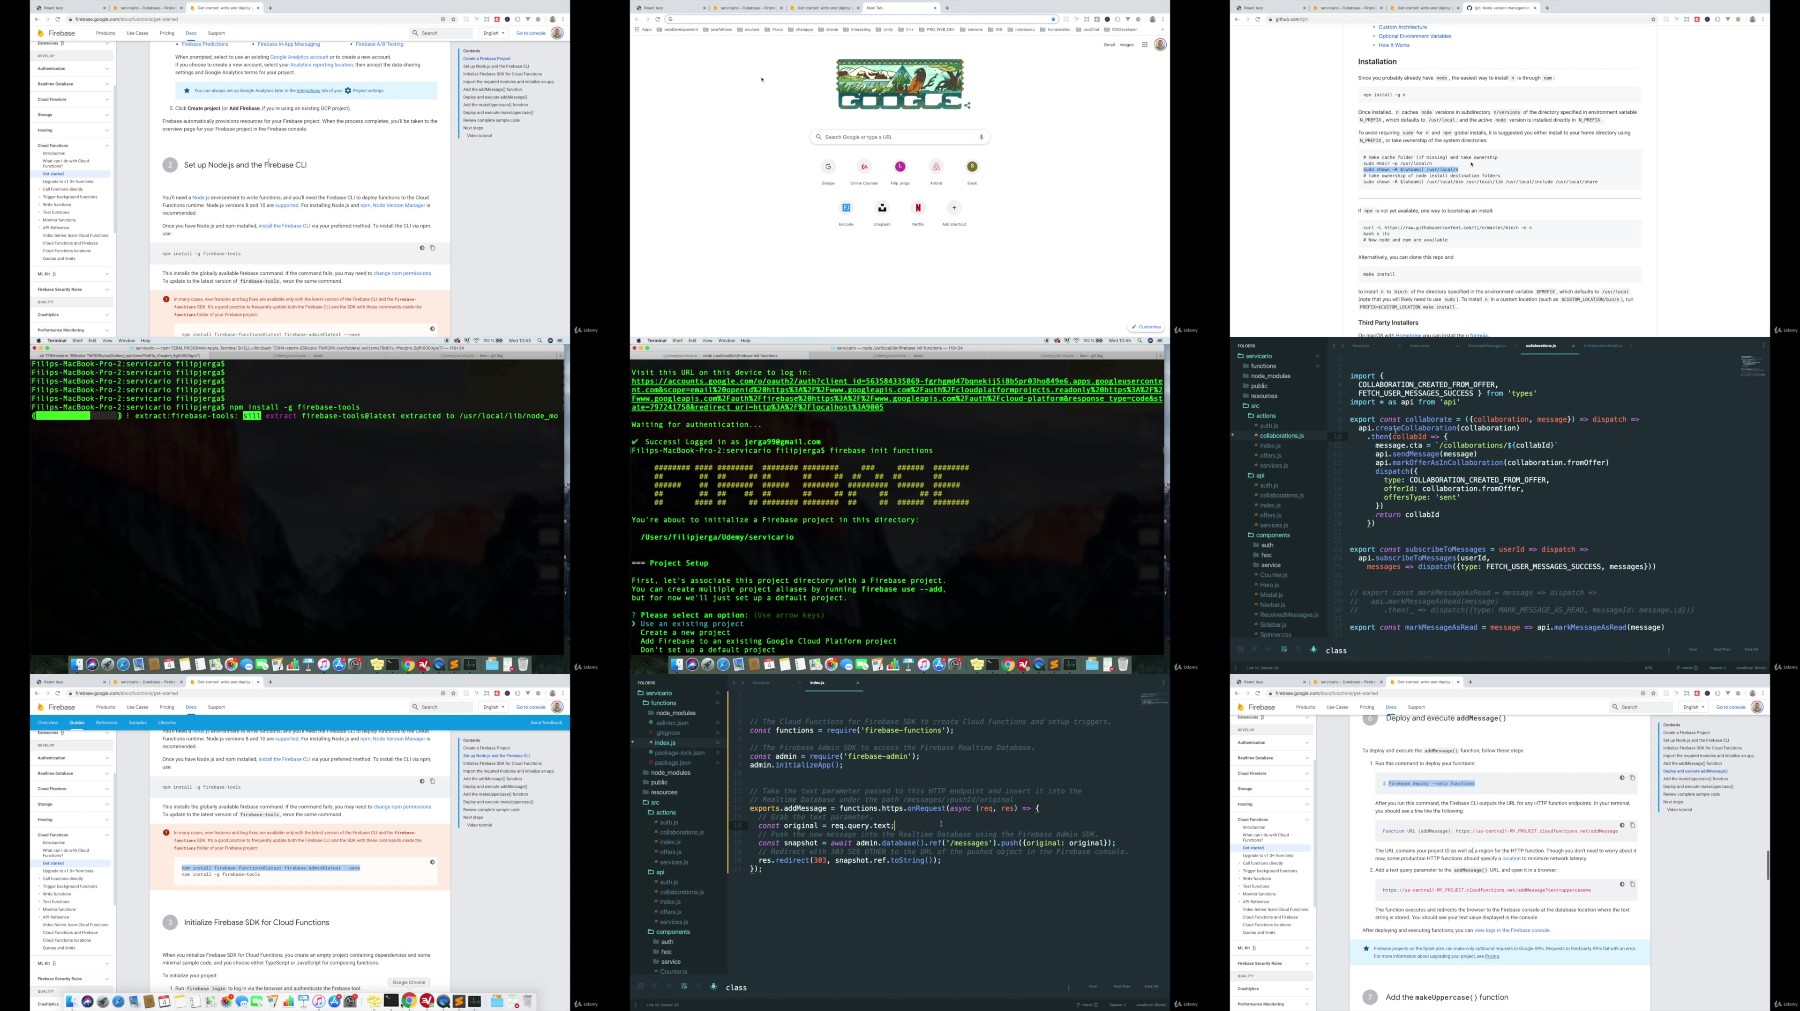Screen dimensions: 1800x1011
Task: Open Filip Jerga shortcut tile
Action: (x=900, y=167)
